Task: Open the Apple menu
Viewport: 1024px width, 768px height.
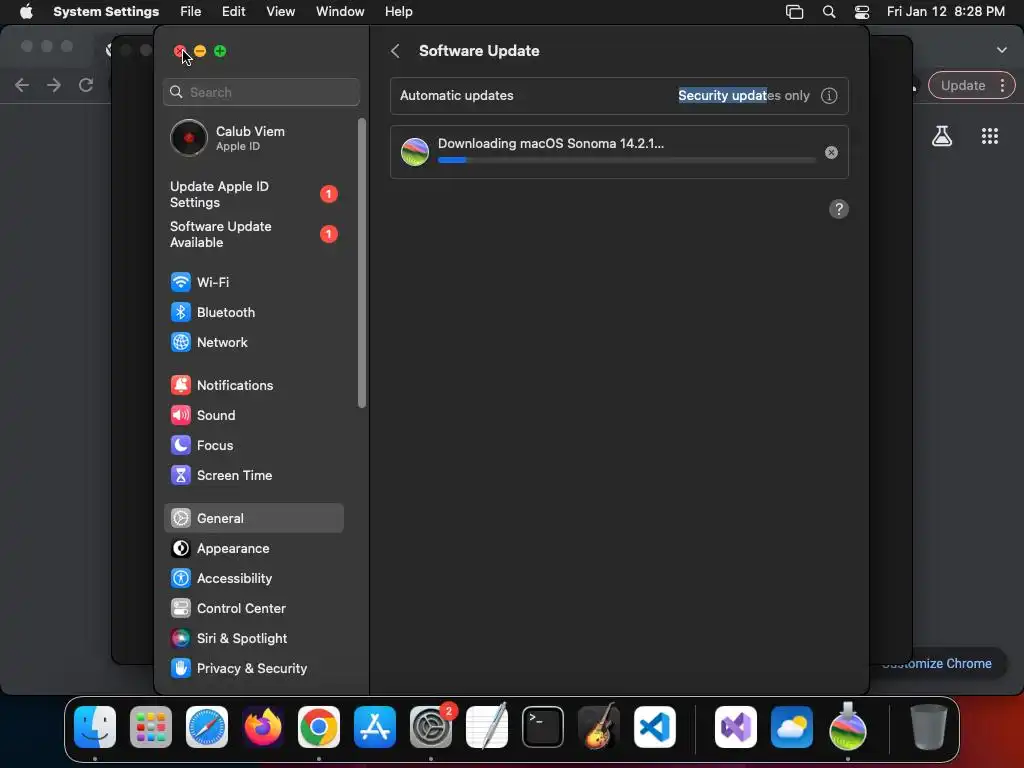Action: 26,12
